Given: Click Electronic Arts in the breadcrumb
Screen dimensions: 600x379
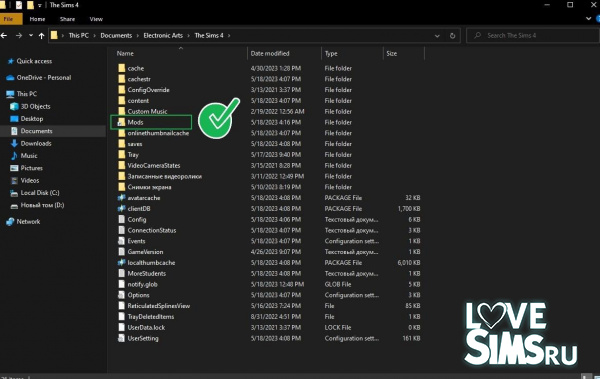Looking at the screenshot, I should click(163, 35).
